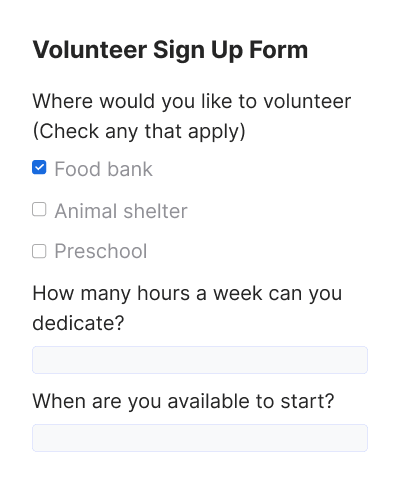The image size is (400, 480).
Task: Click the 'Where would you like to volunteer' question
Action: (x=192, y=101)
